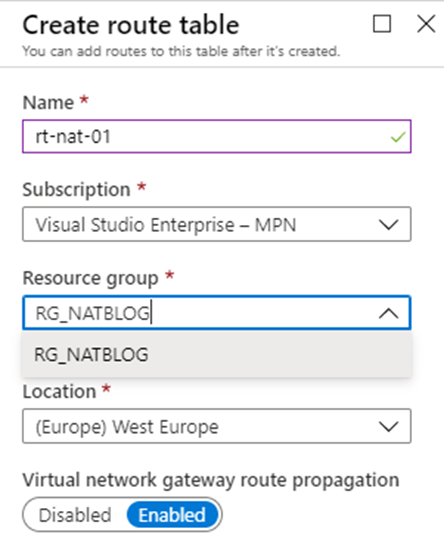Viewport: 444px width, 538px height.
Task: Click the subtitle about adding routes later
Action: 181,51
